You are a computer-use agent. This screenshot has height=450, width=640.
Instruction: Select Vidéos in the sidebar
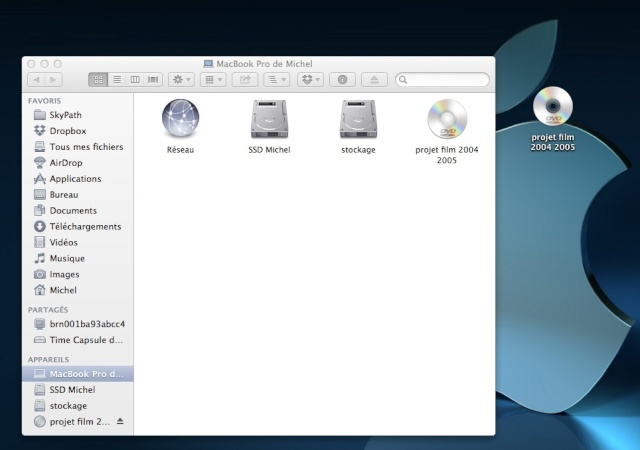pyautogui.click(x=78, y=243)
